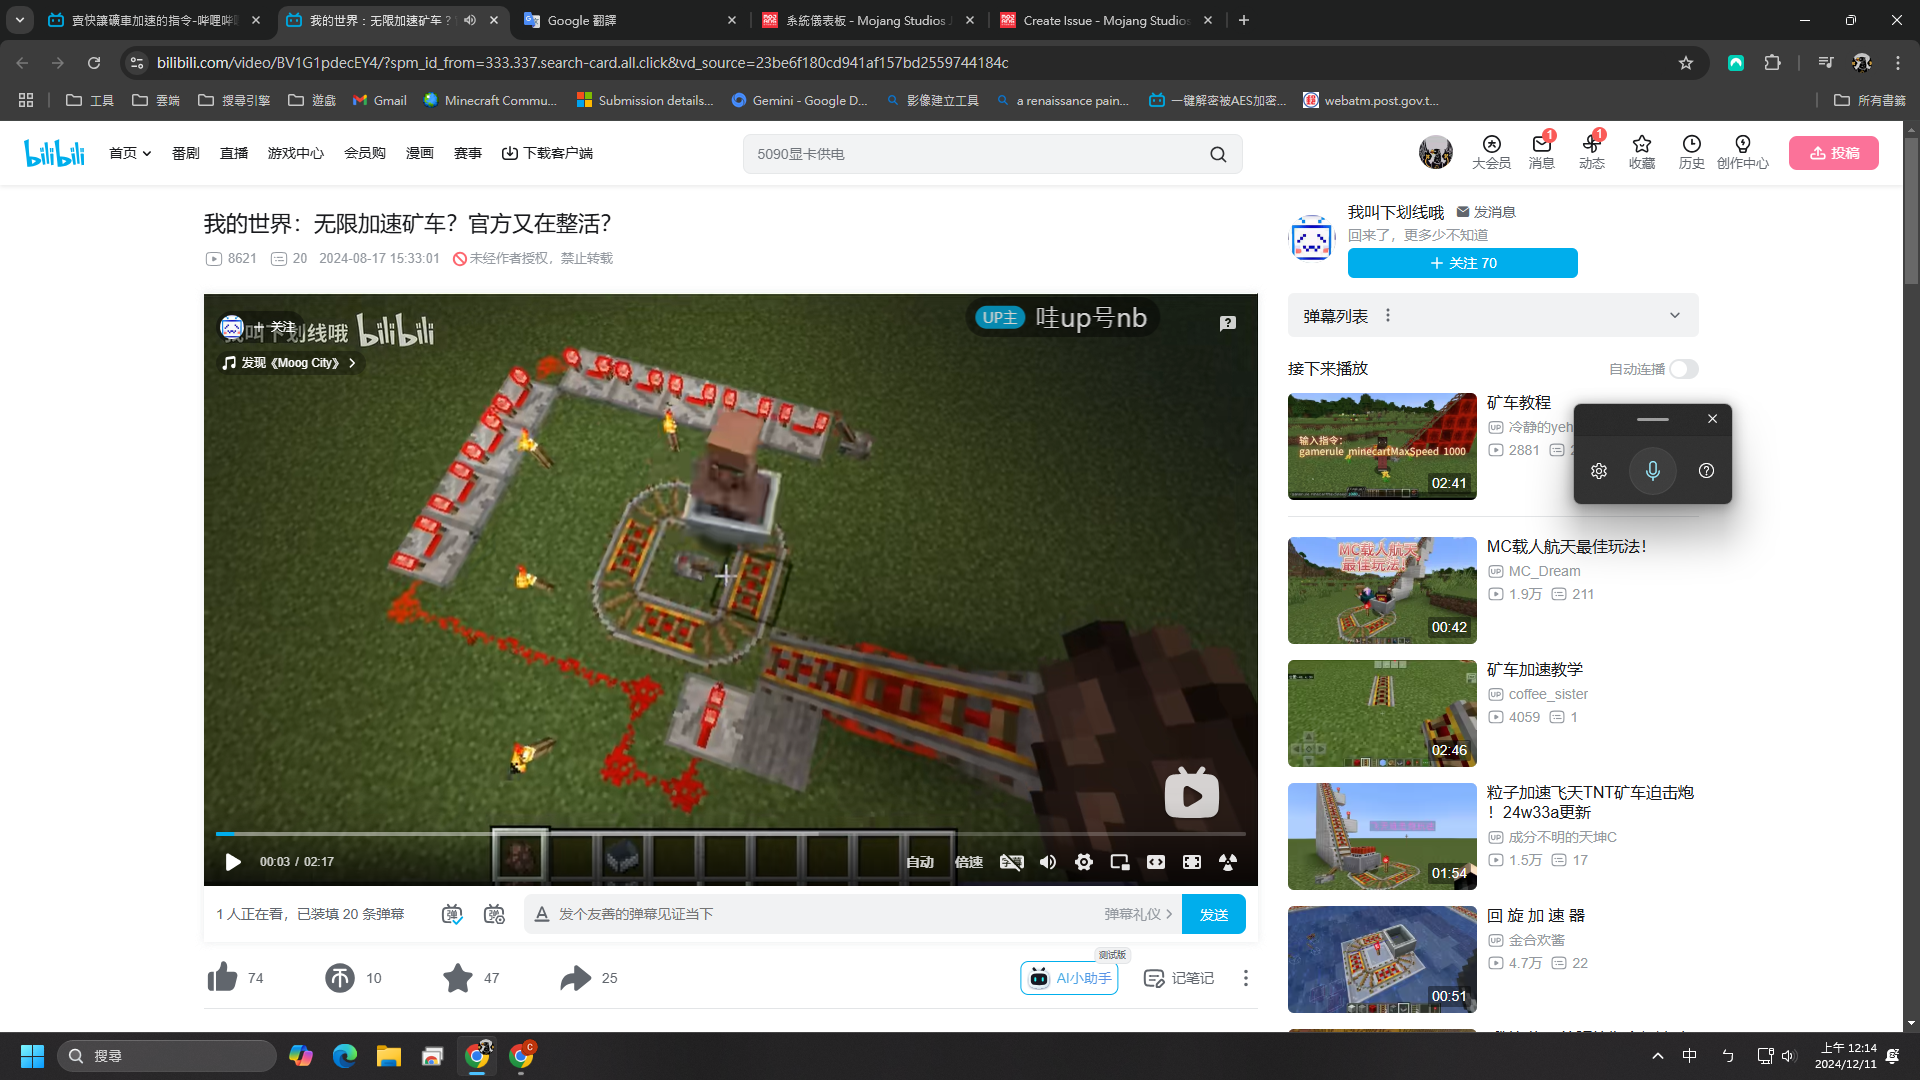Open 游戏中心 in top navigation
1920x1080 pixels.
tap(295, 153)
